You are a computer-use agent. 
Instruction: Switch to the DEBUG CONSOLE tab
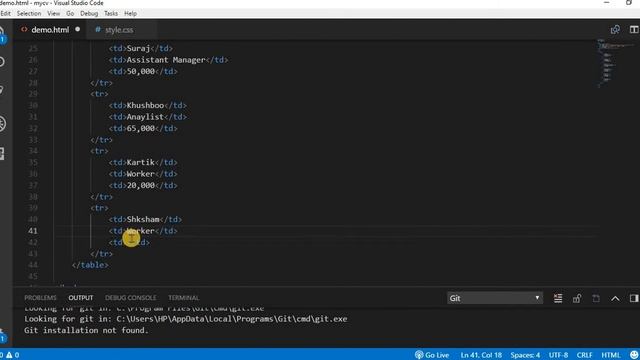[131, 298]
